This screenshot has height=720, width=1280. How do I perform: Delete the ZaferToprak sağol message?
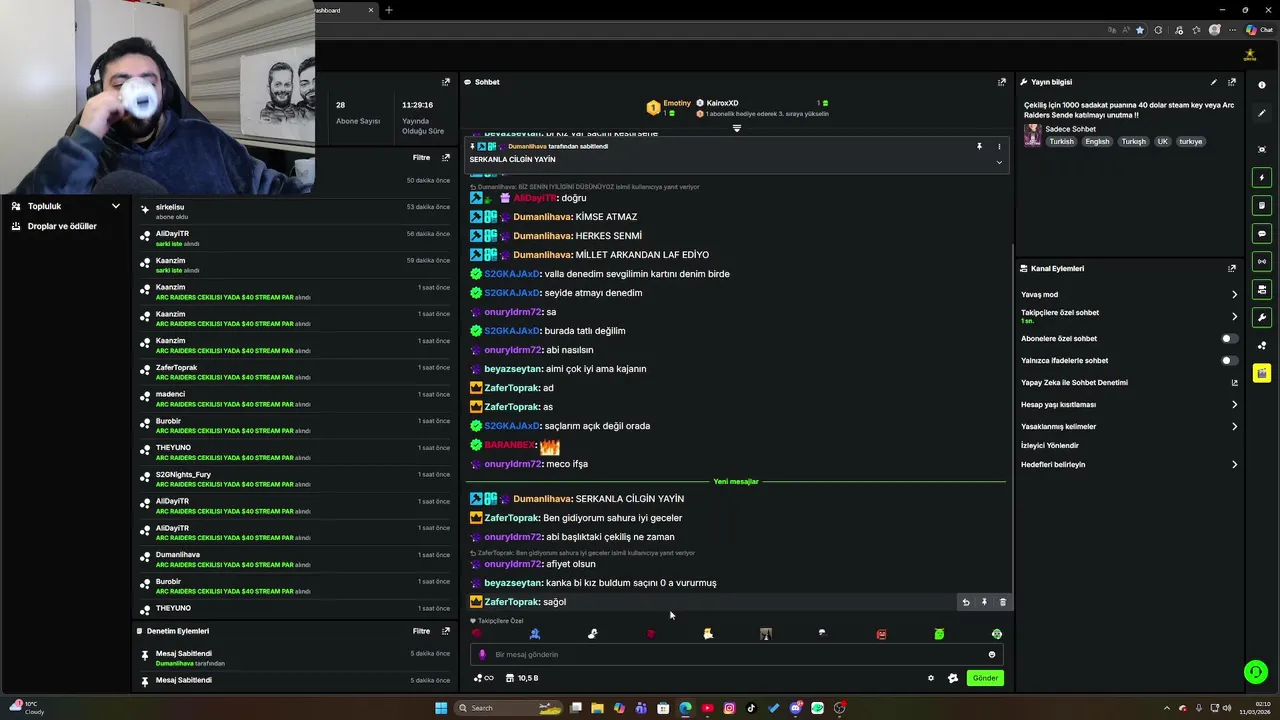click(x=1003, y=602)
